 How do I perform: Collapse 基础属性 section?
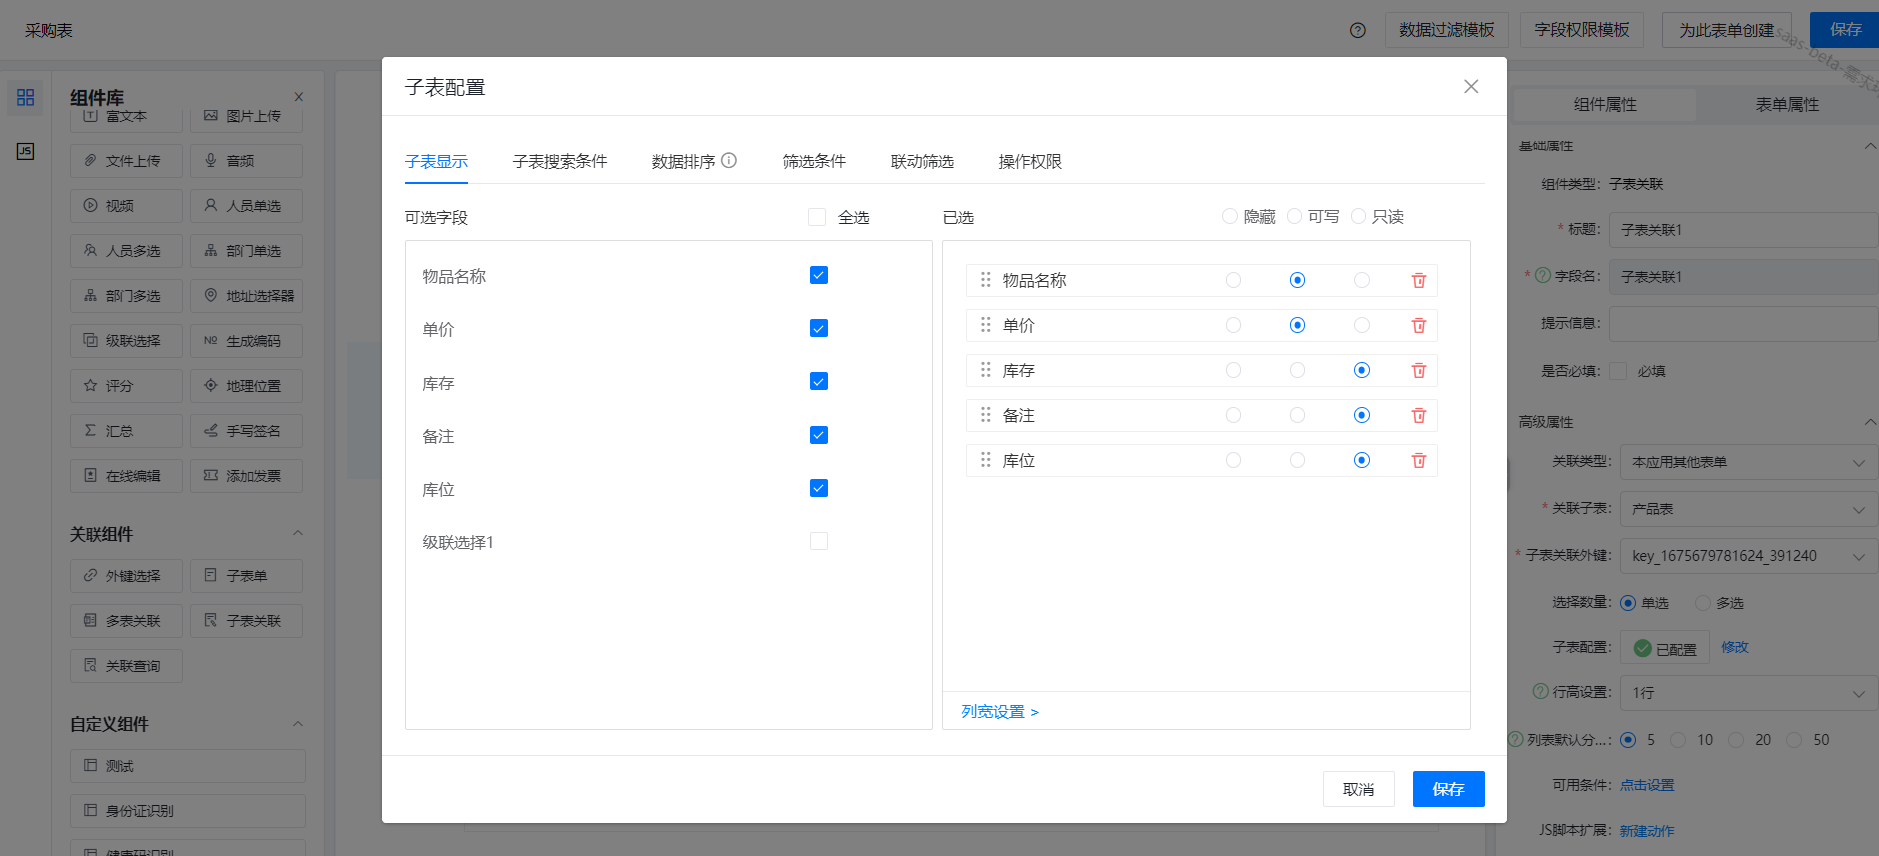pos(1870,146)
